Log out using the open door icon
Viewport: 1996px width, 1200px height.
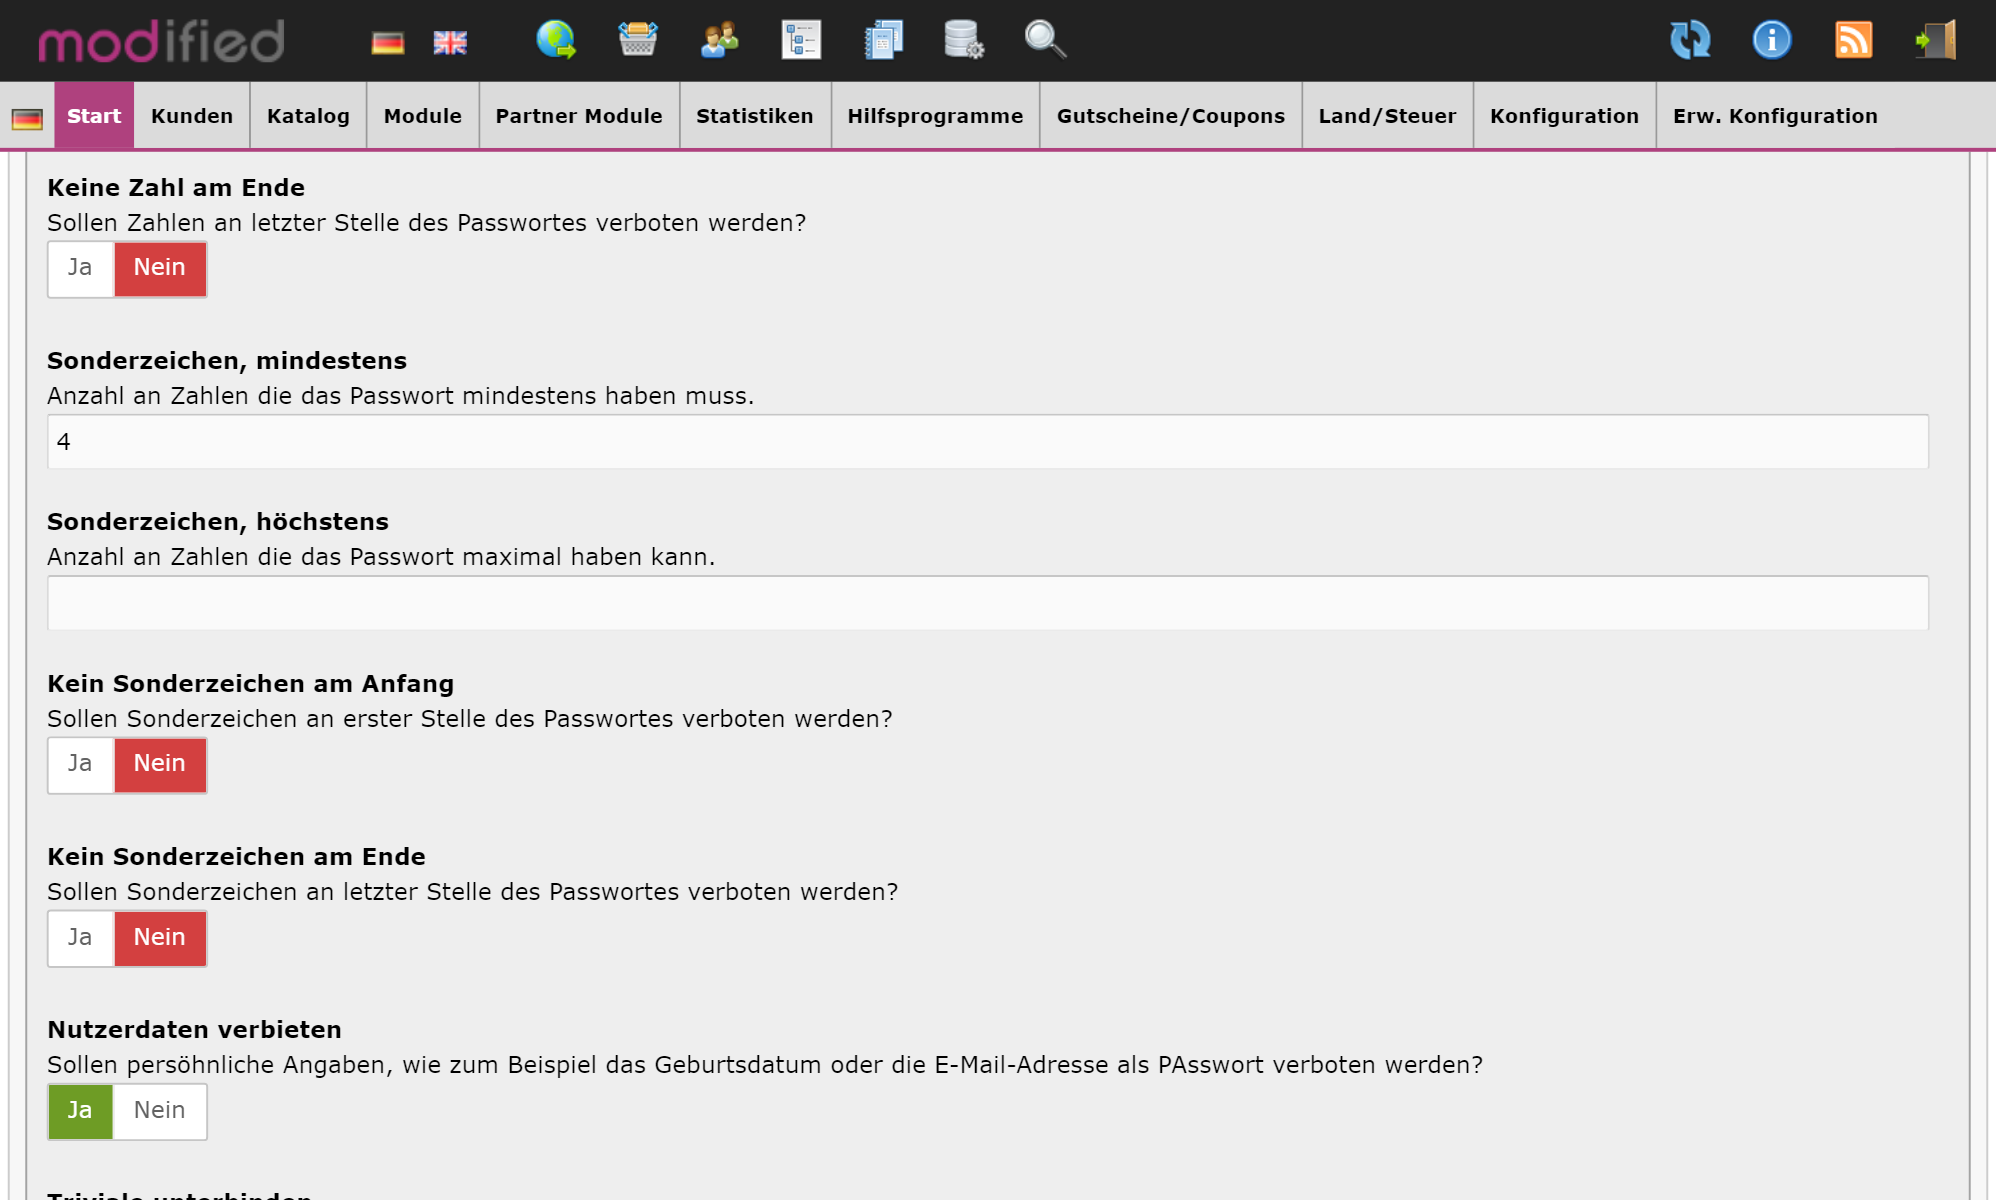pyautogui.click(x=1935, y=41)
